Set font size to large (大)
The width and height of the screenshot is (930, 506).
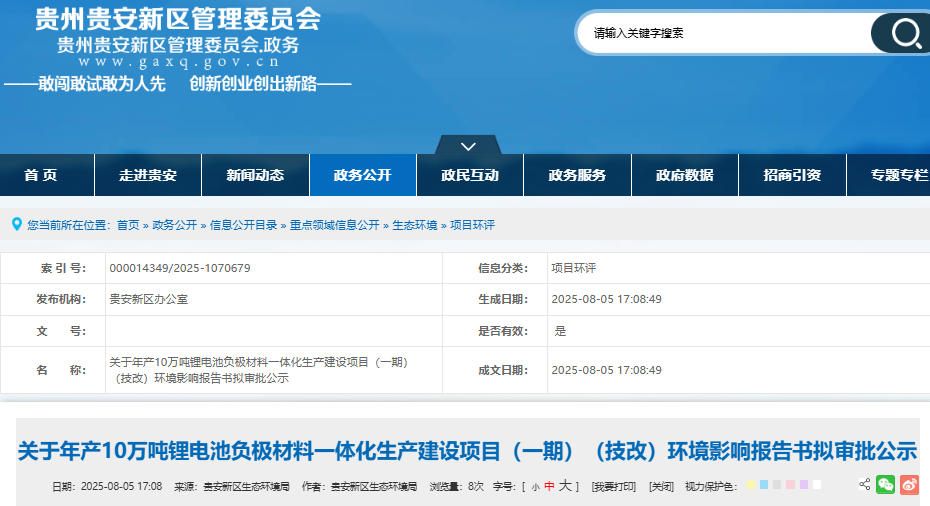564,486
